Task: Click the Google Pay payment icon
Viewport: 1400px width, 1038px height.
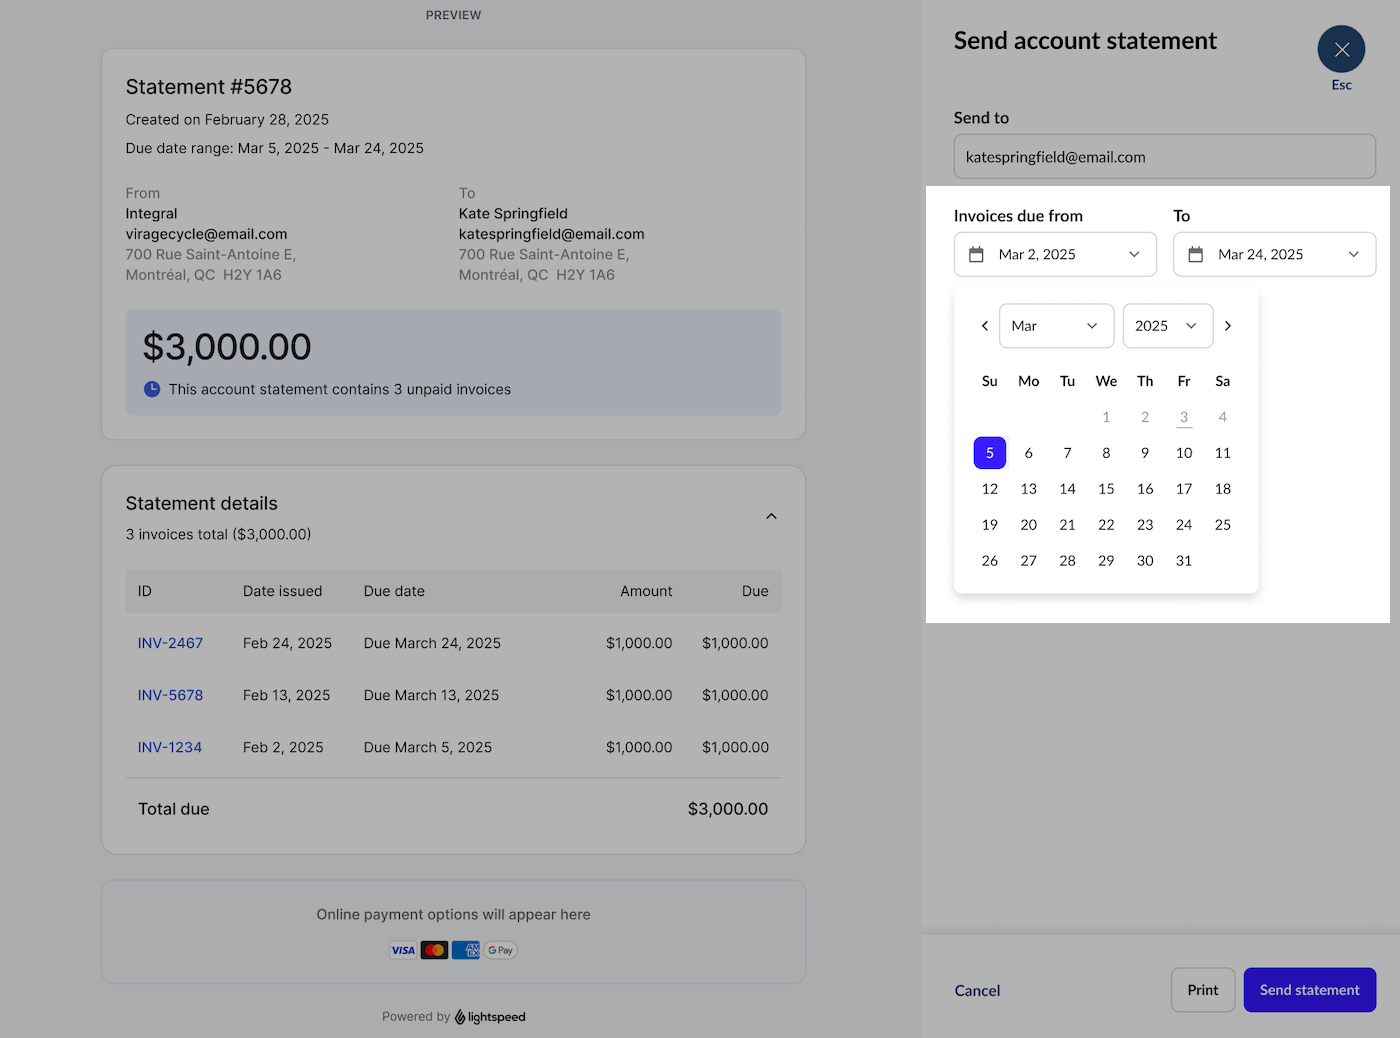Action: click(500, 950)
